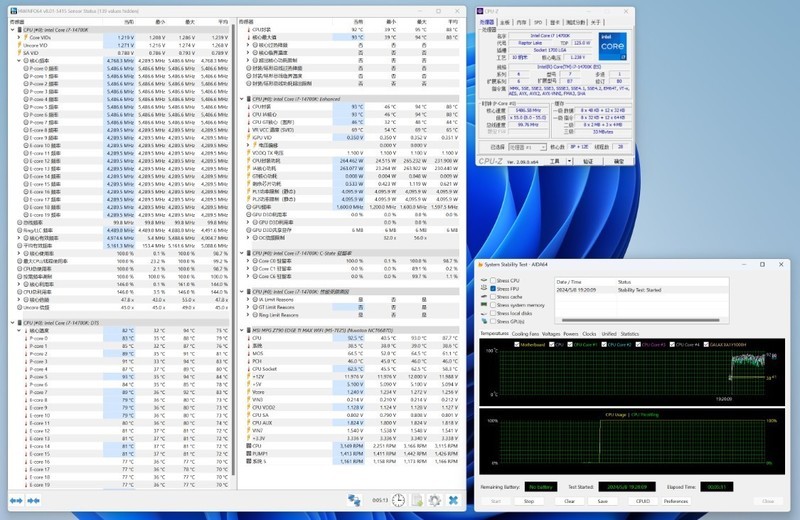
Task: Click the HWiNFO collapse columns arrows icon
Action: point(34,500)
